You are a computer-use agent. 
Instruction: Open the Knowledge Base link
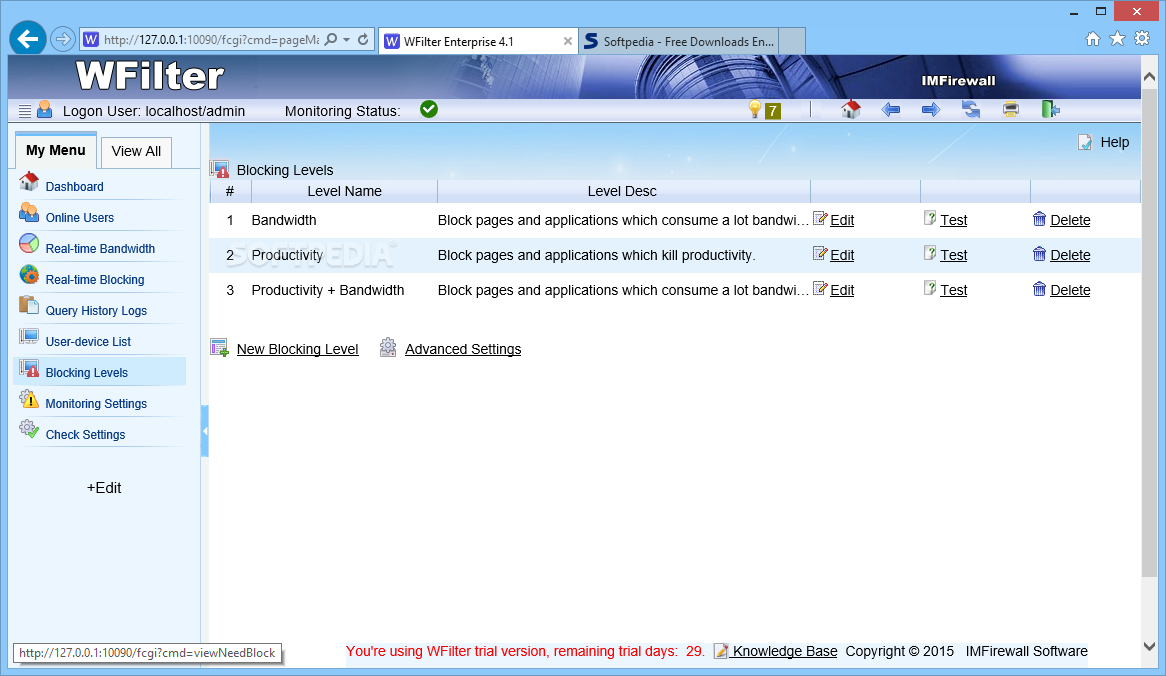coord(785,651)
